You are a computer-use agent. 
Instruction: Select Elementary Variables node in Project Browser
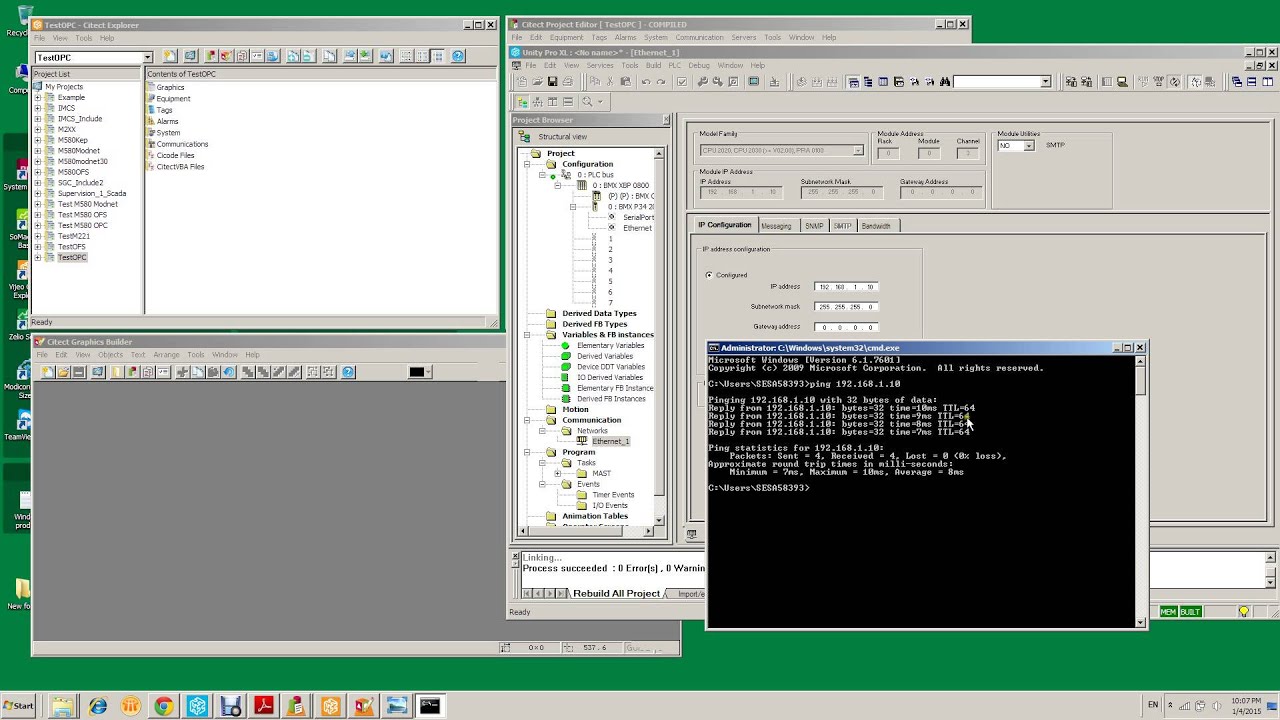[x=610, y=345]
